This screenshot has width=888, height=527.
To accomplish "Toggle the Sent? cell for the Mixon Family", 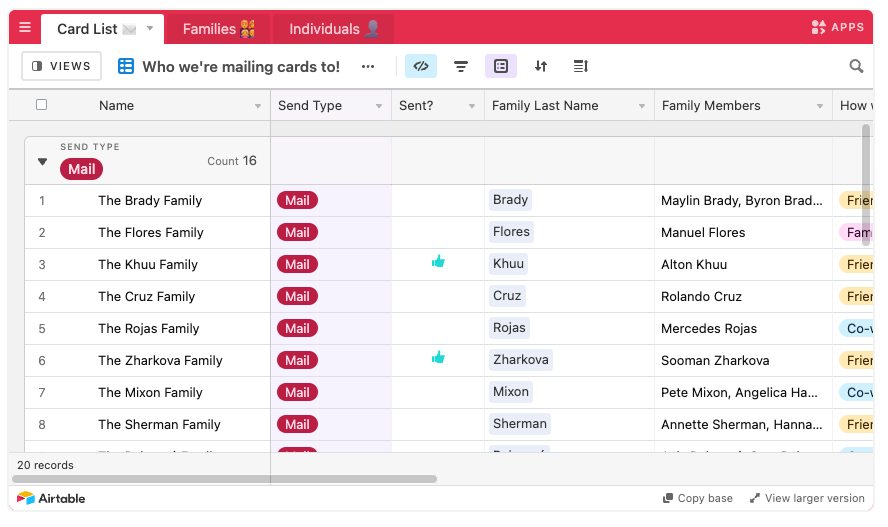I will (x=438, y=393).
